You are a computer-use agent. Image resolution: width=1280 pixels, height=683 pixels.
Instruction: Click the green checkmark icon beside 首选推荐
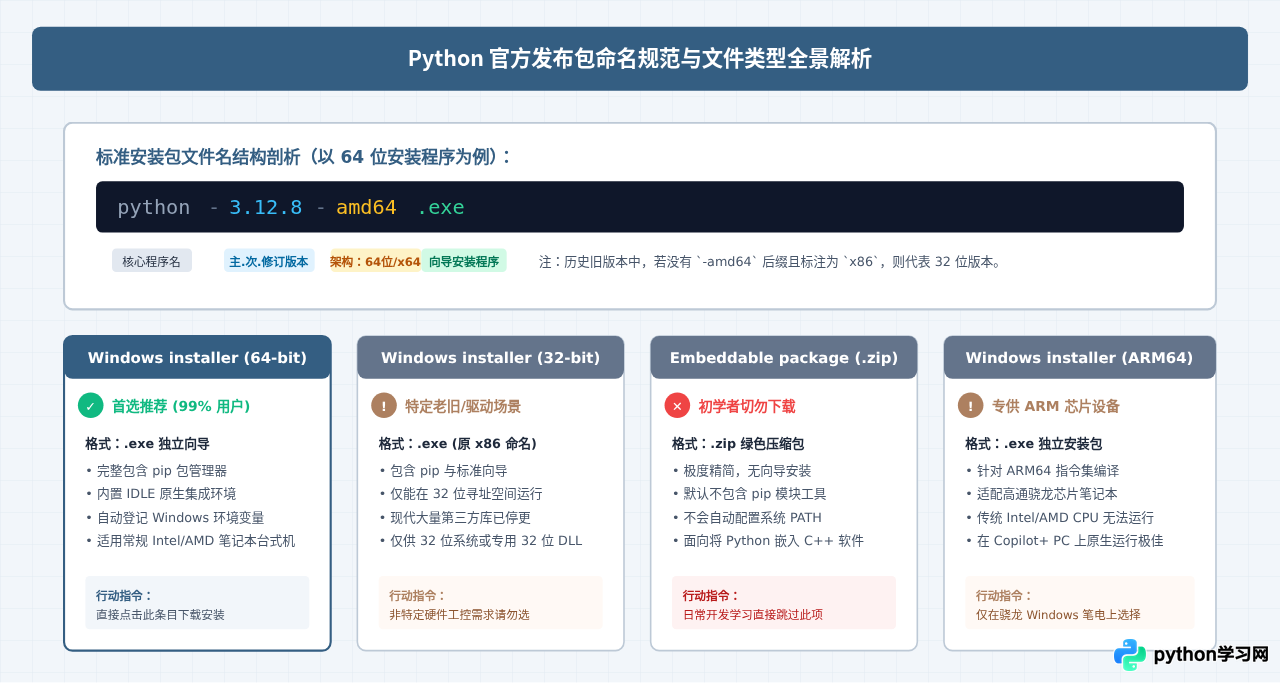click(91, 406)
